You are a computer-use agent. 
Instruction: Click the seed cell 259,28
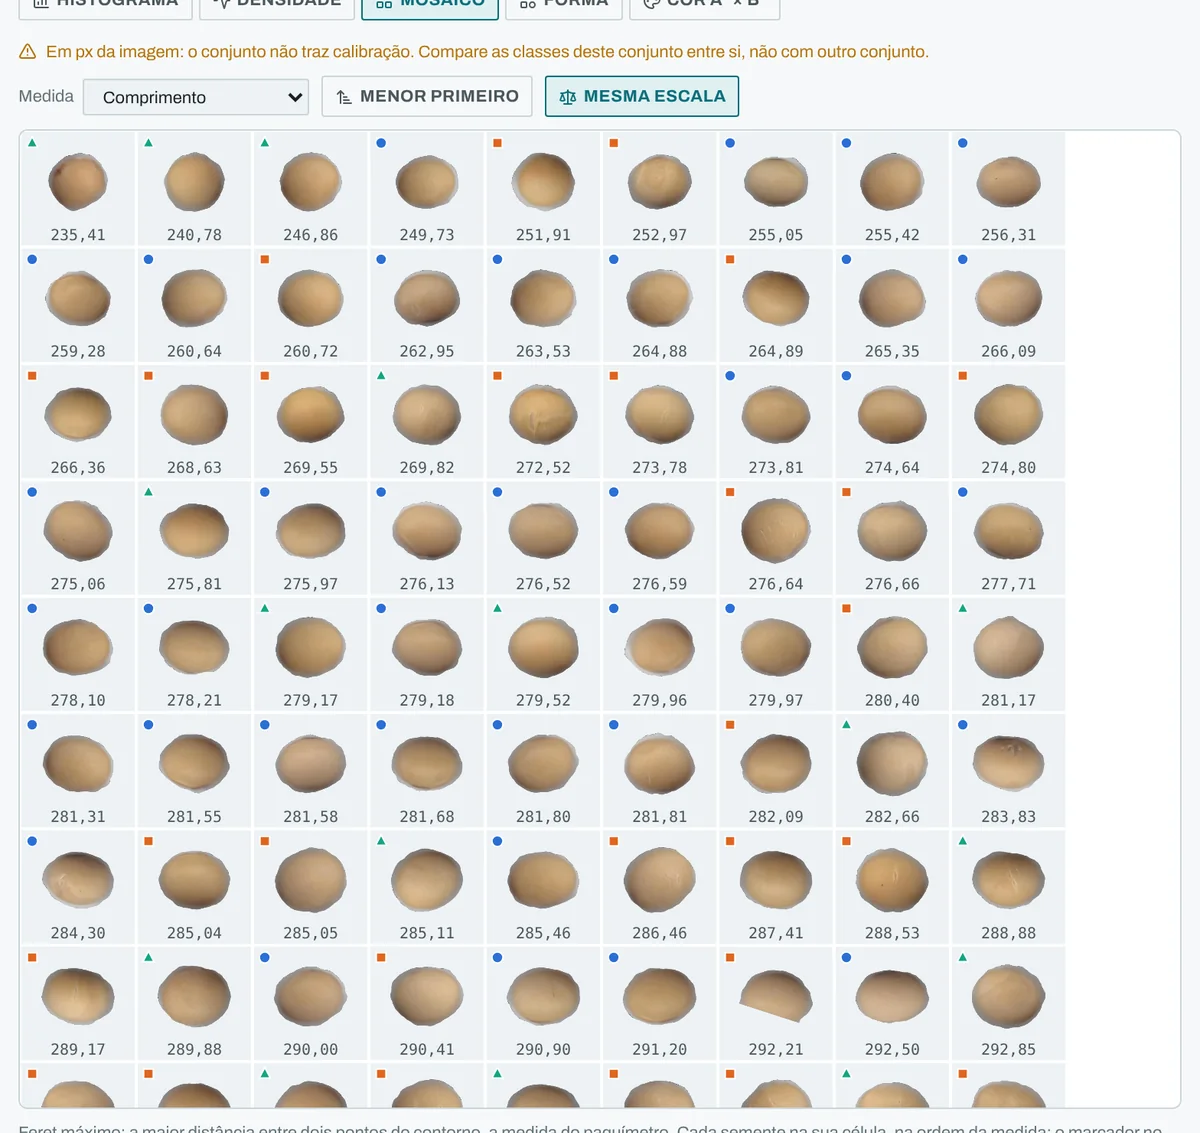78,305
